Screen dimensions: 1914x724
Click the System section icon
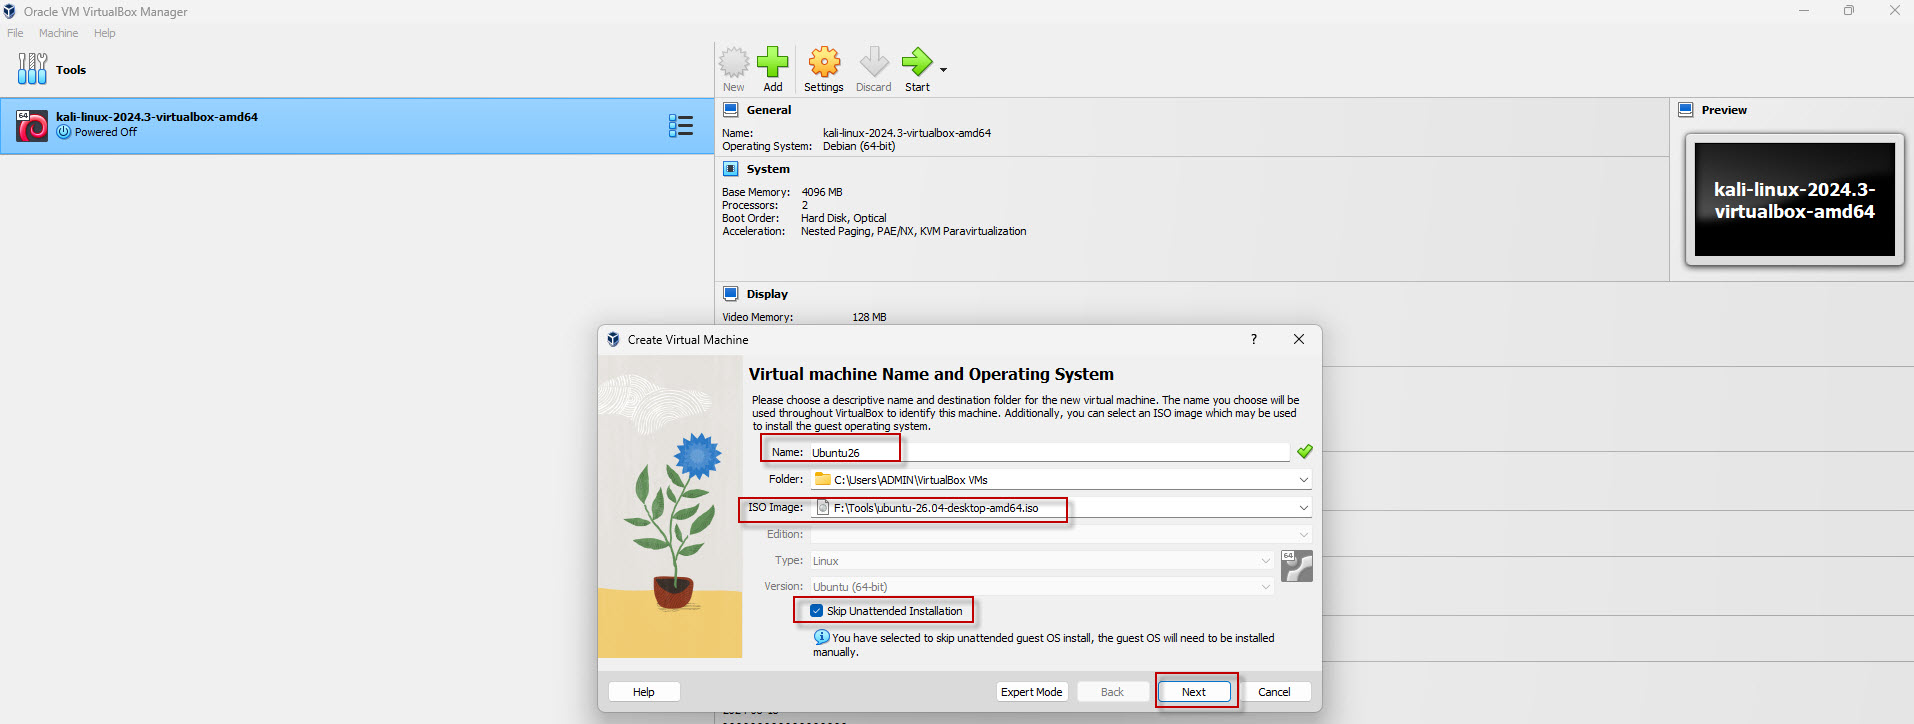click(731, 169)
